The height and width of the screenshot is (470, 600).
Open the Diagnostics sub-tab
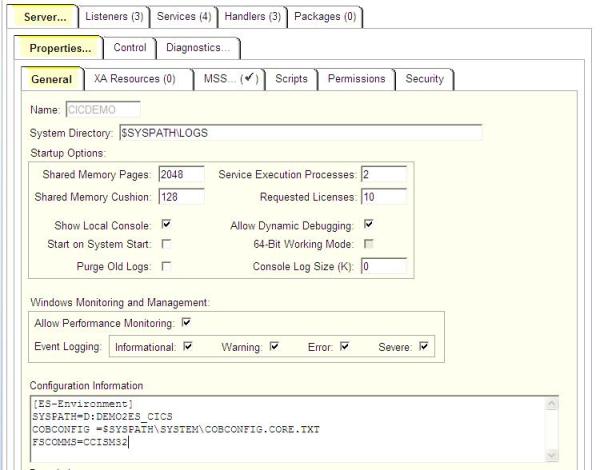point(198,48)
